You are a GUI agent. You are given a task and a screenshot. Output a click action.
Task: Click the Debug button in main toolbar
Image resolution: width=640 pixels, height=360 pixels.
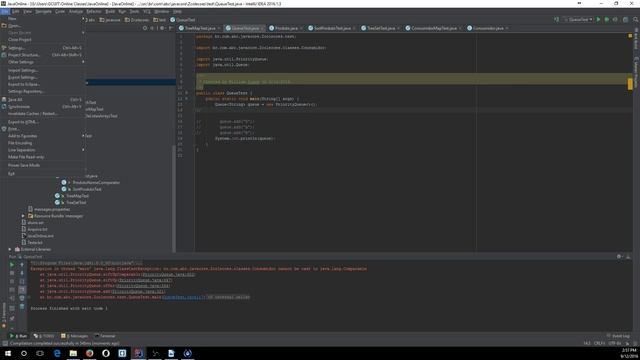(x=607, y=20)
